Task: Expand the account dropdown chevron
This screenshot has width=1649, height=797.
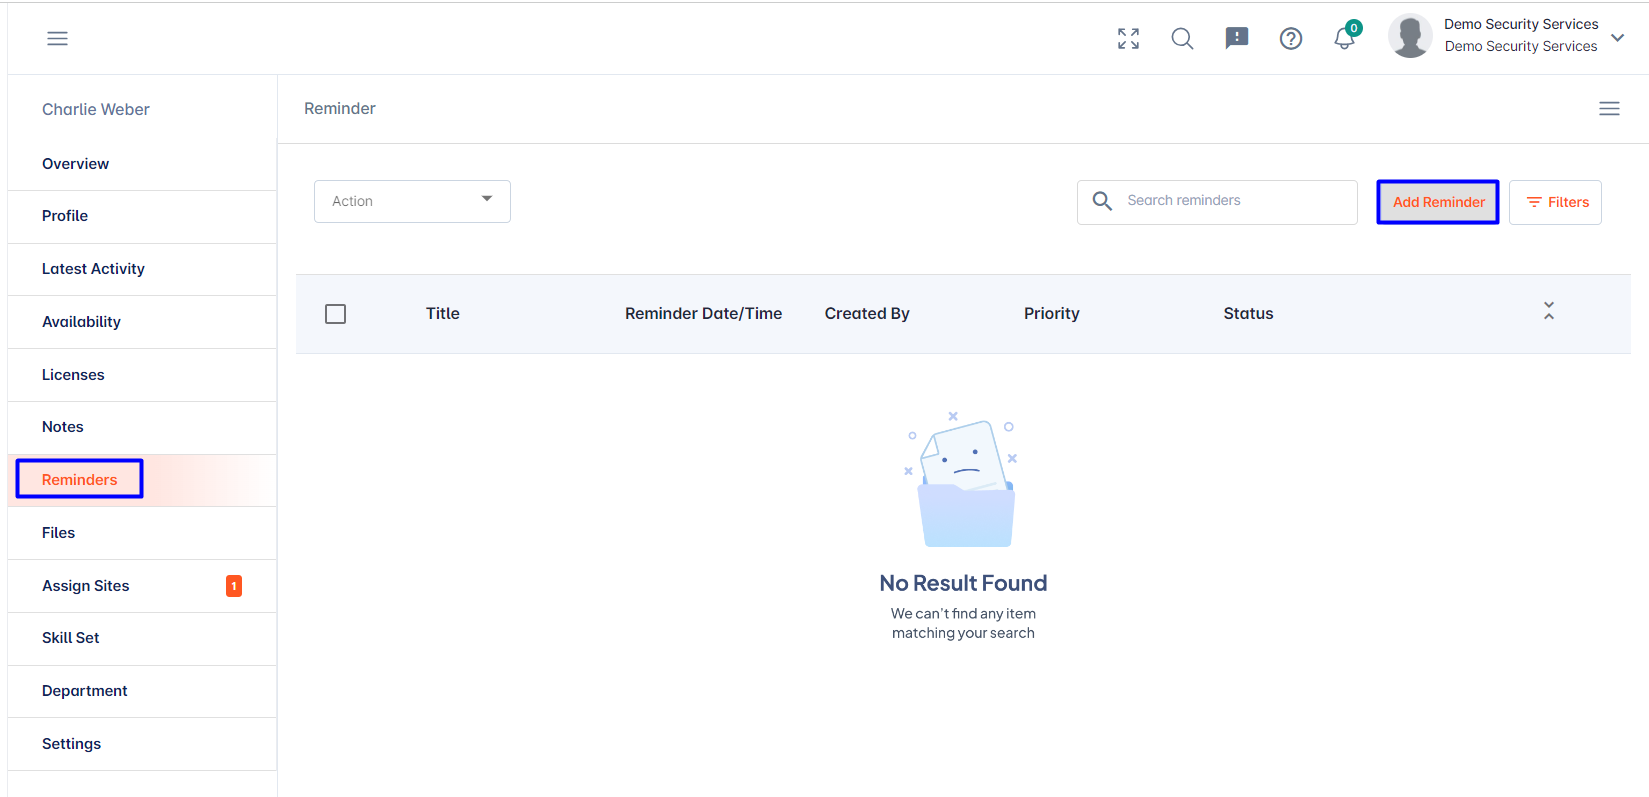Action: coord(1618,37)
